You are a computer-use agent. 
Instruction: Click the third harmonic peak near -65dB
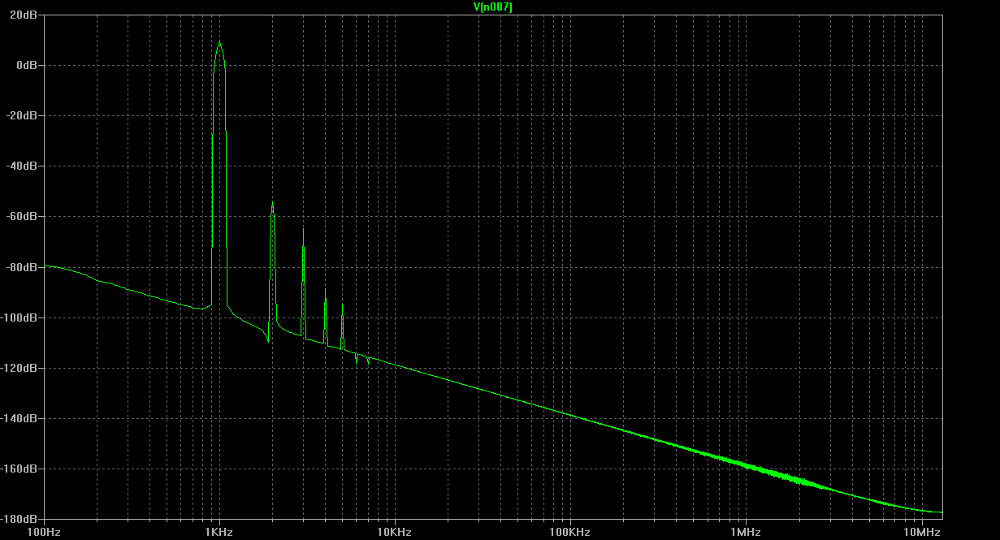304,228
